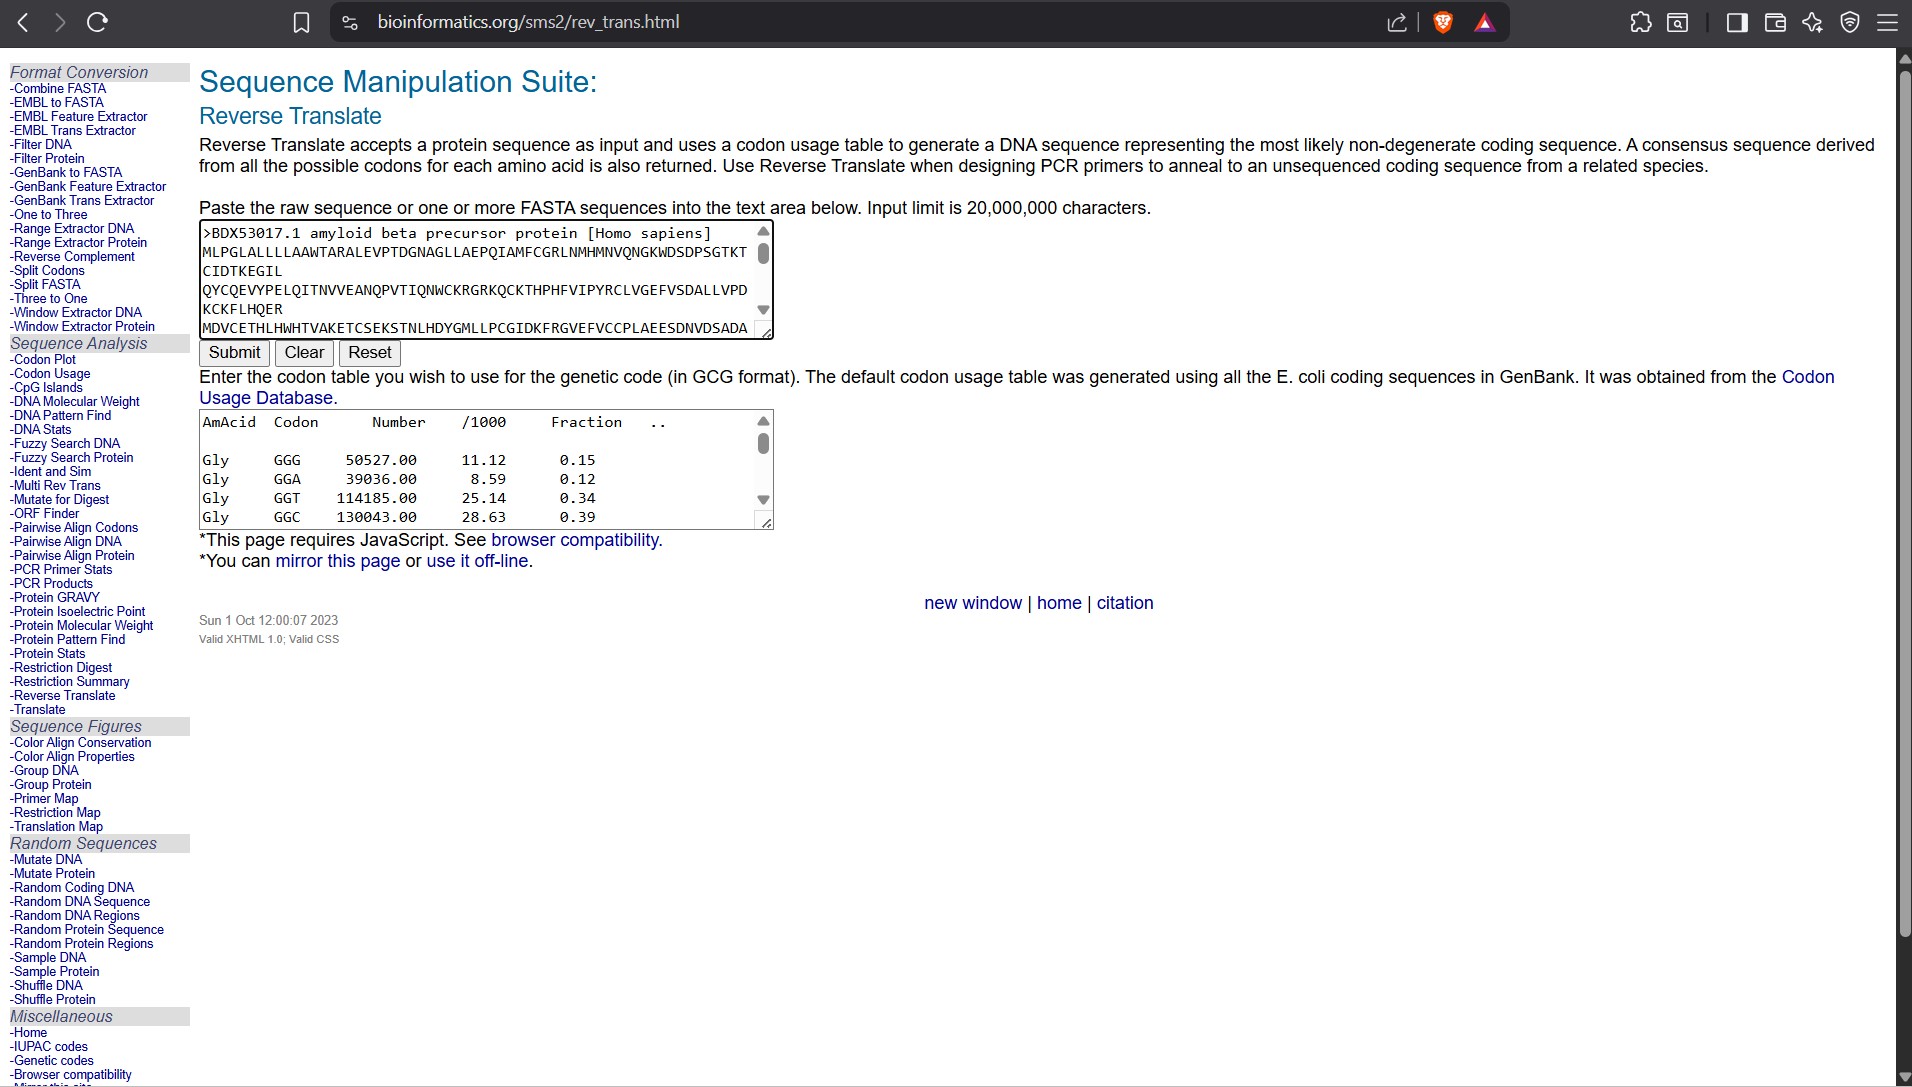Open PCR Primer Stats tool
The width and height of the screenshot is (1912, 1087).
click(x=63, y=569)
